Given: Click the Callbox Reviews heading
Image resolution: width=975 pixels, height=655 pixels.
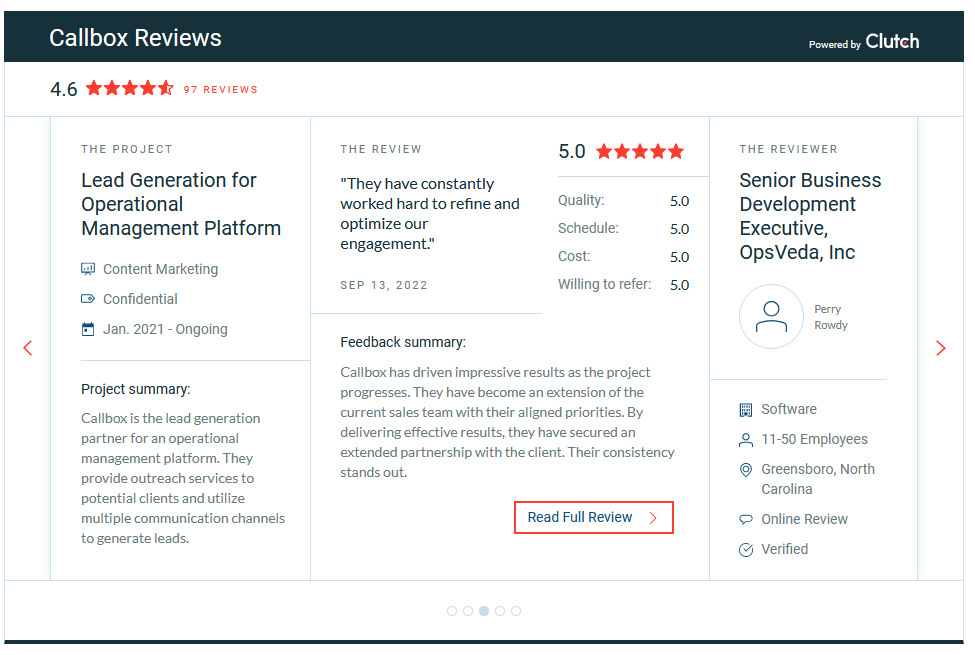Looking at the screenshot, I should [x=136, y=38].
